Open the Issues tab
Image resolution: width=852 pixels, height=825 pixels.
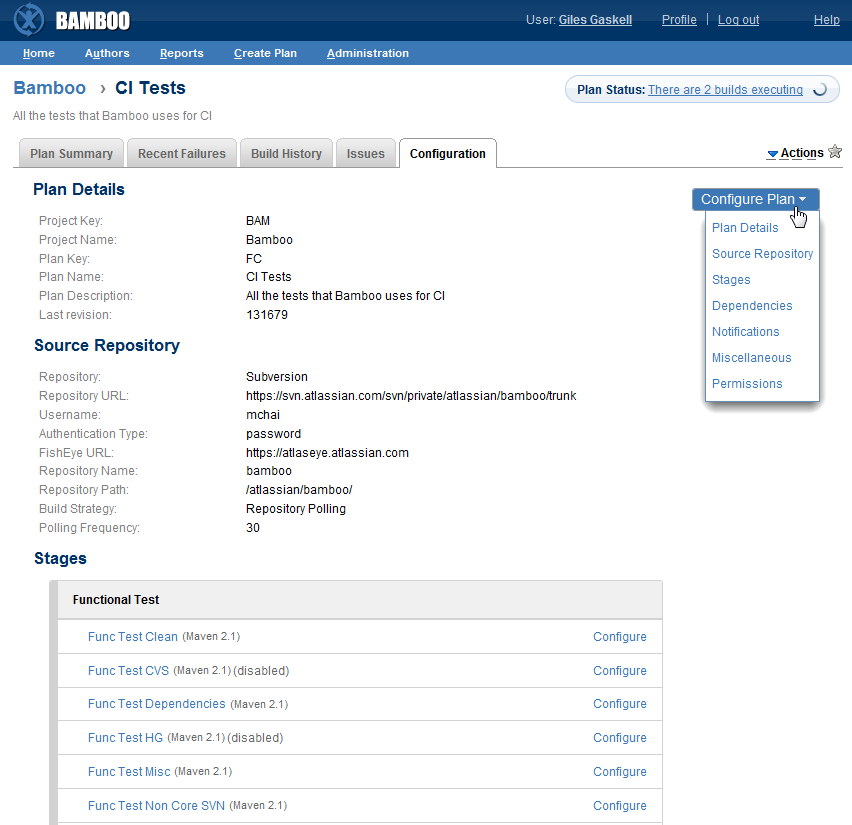[366, 154]
